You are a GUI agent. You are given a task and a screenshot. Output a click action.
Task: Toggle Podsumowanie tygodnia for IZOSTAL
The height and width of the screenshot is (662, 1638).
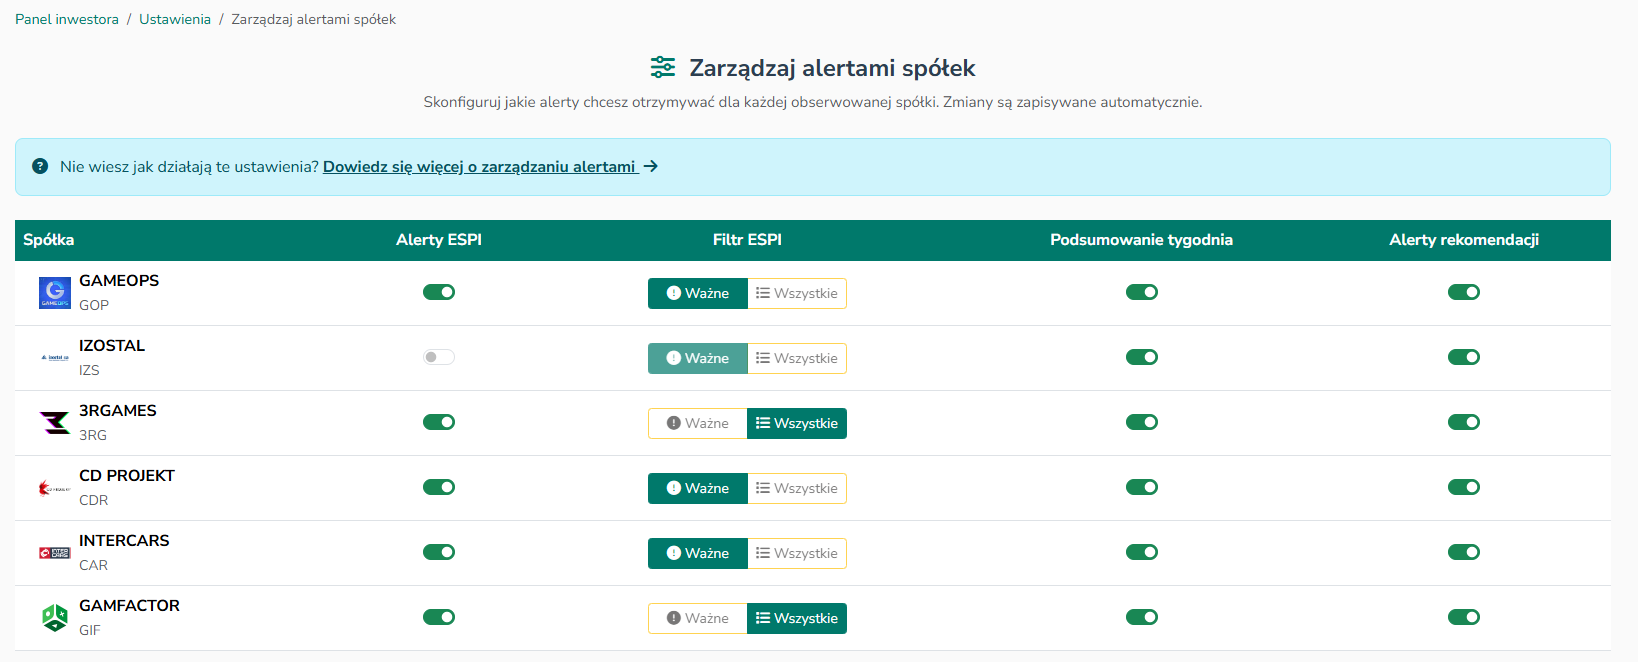coord(1142,357)
